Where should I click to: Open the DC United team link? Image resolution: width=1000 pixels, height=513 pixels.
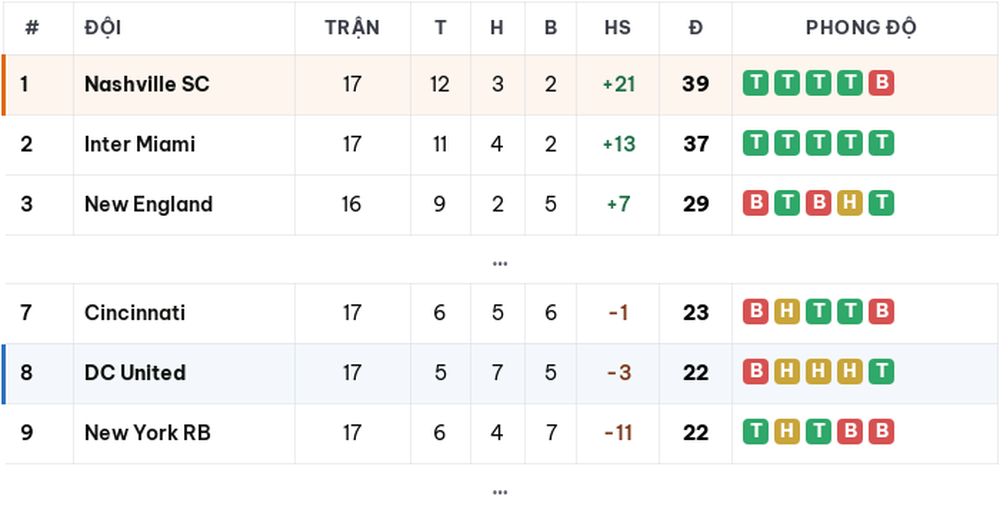(135, 373)
